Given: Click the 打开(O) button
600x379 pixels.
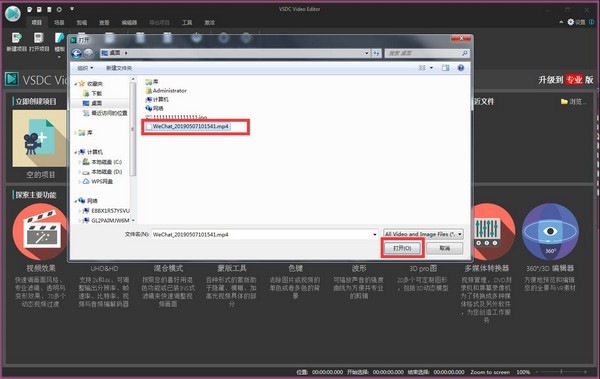Looking at the screenshot, I should click(403, 248).
